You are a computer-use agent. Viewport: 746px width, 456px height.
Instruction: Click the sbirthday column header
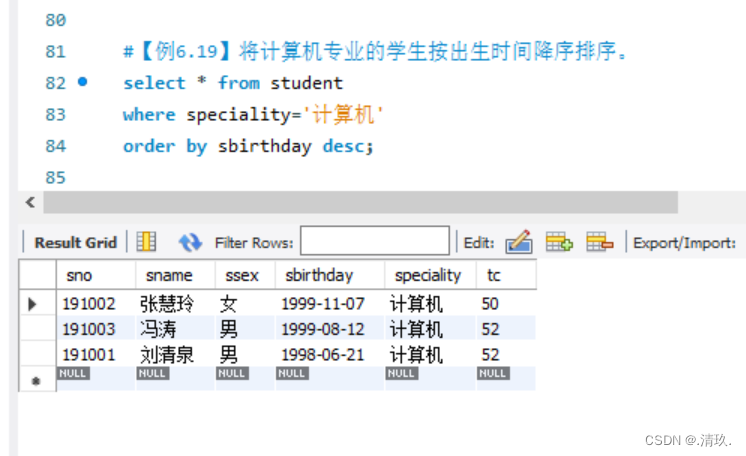point(330,275)
